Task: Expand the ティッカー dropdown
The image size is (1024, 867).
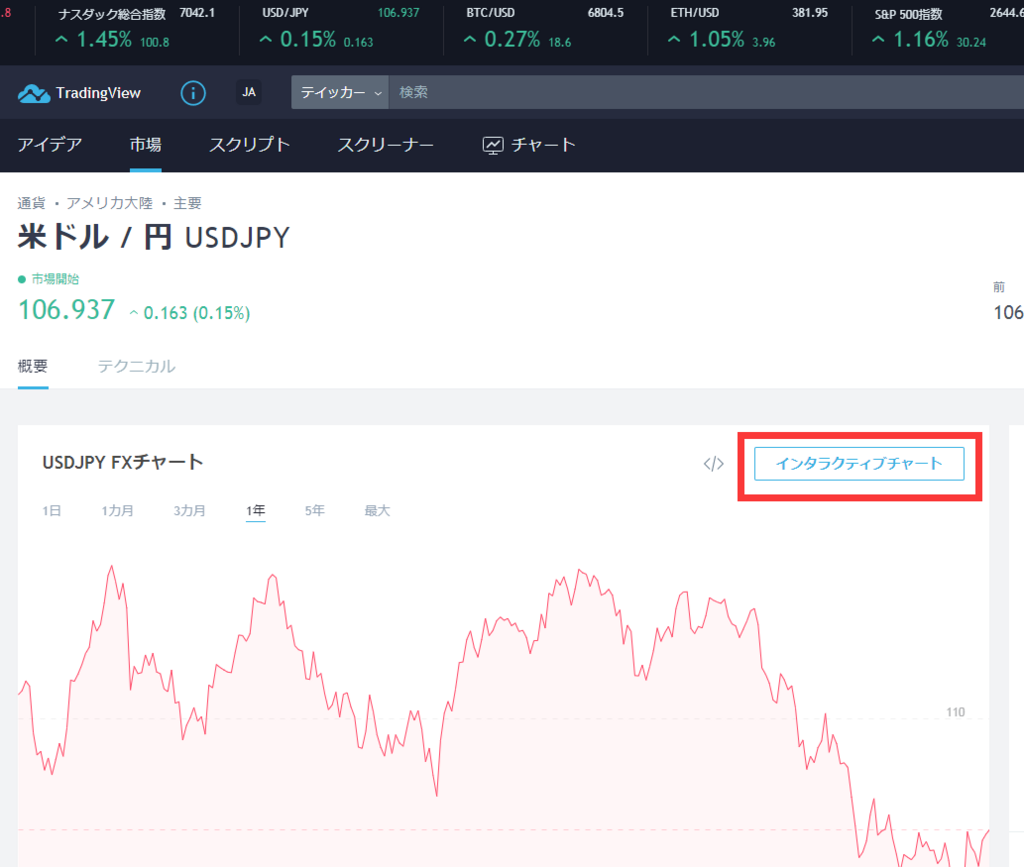Action: (x=340, y=92)
